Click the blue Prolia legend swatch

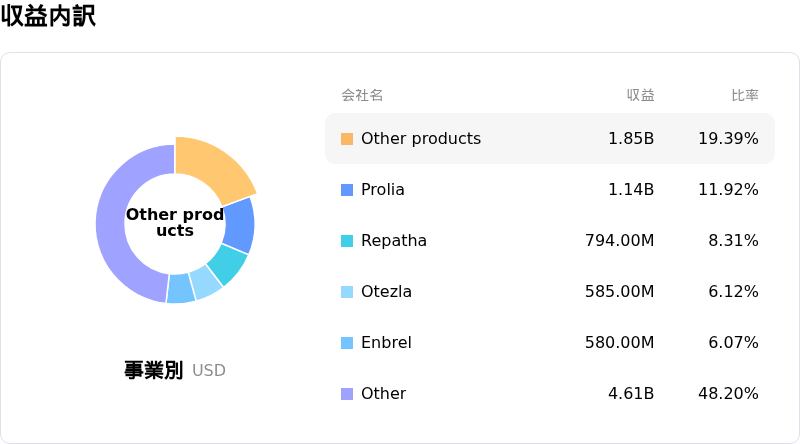click(x=347, y=190)
